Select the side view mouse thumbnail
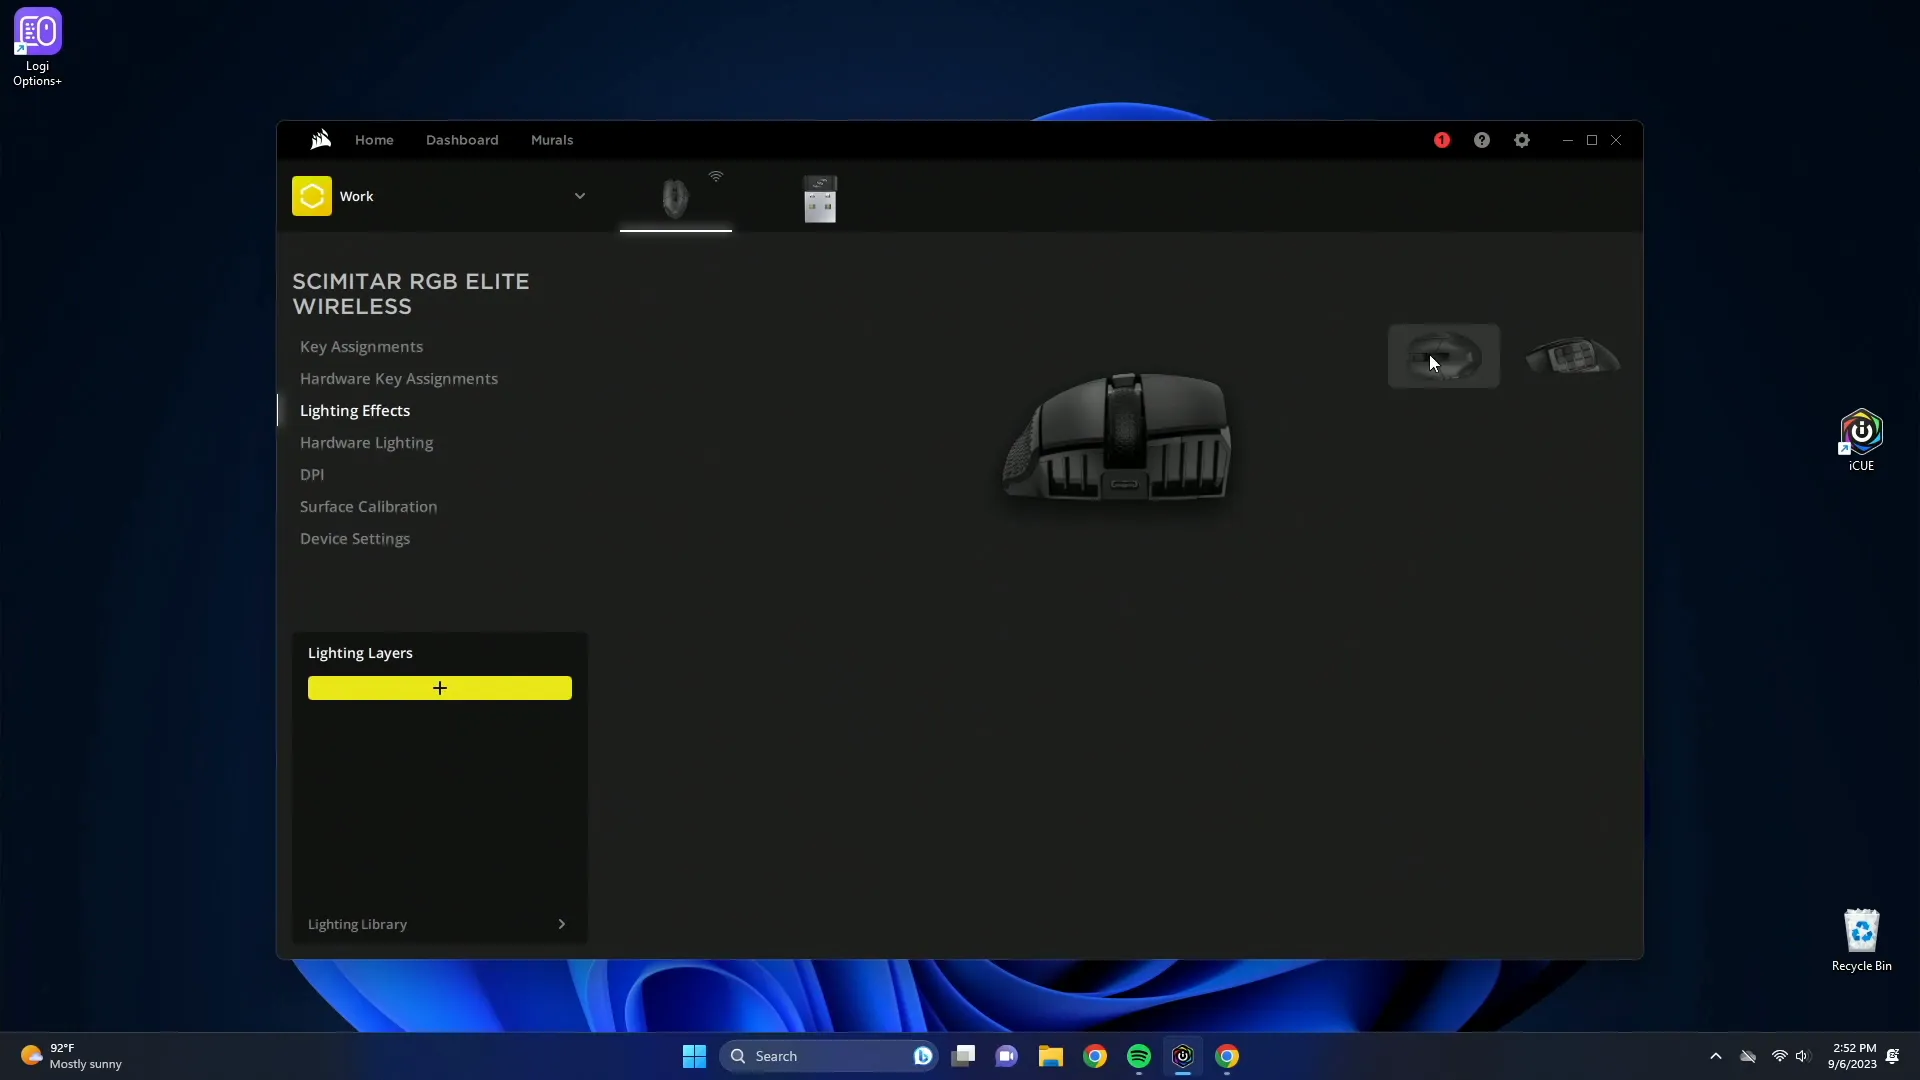The image size is (1920, 1080). click(x=1573, y=356)
